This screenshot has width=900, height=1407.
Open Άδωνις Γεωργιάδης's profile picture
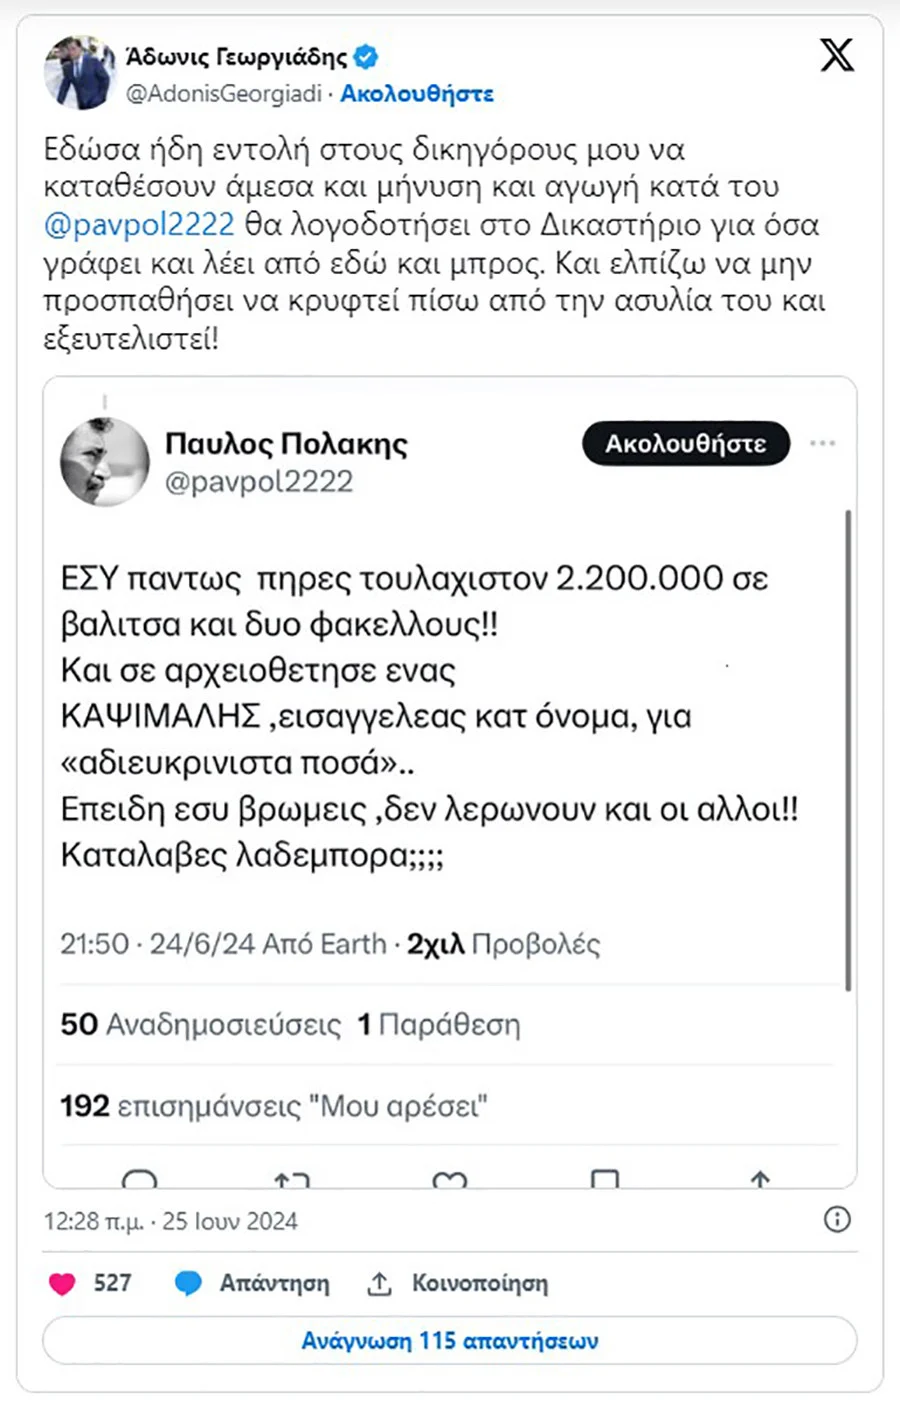80,72
